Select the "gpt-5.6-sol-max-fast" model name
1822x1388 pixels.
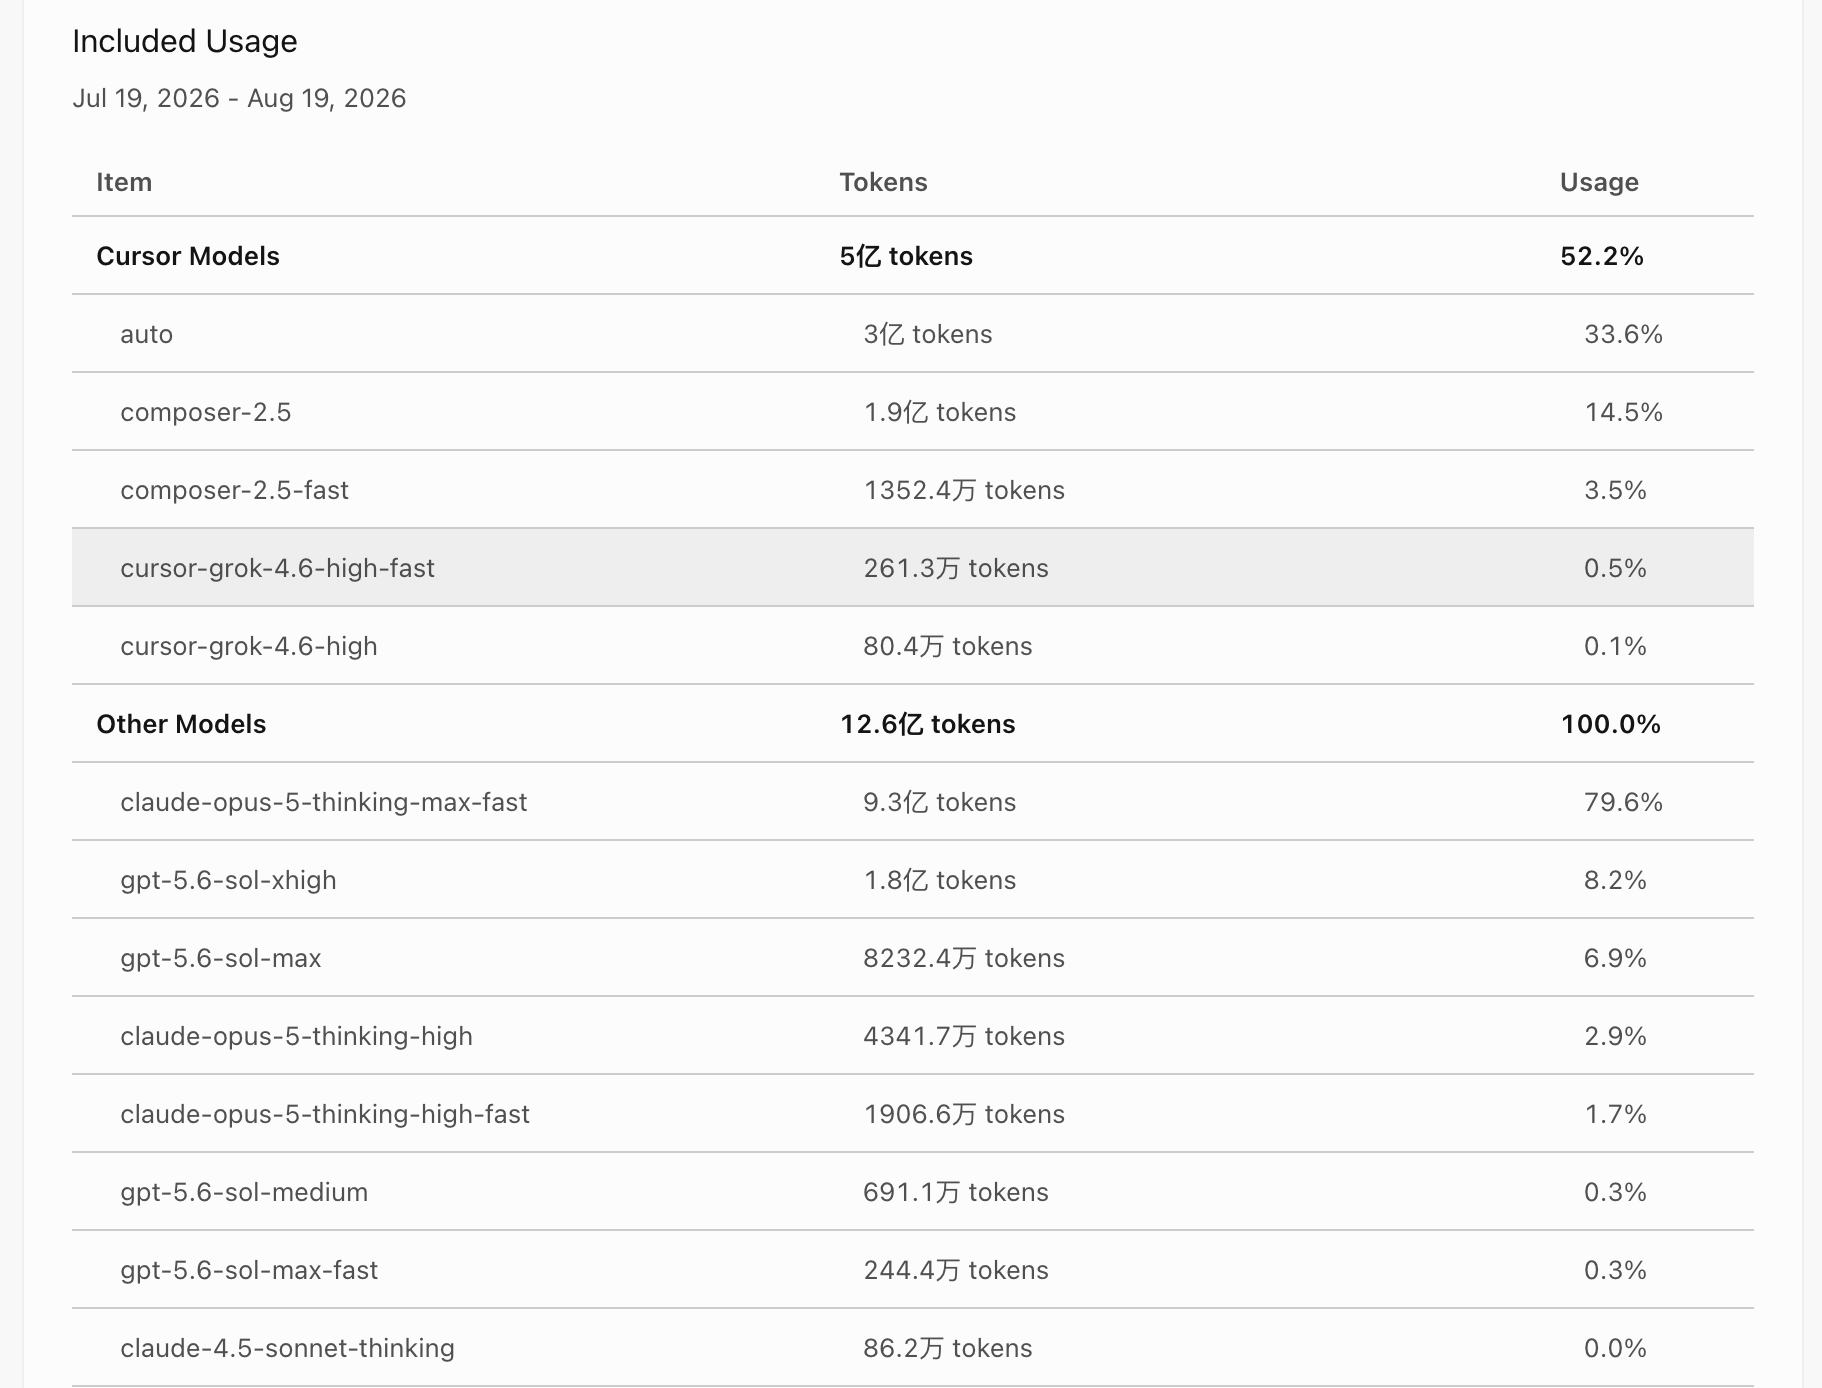249,1270
